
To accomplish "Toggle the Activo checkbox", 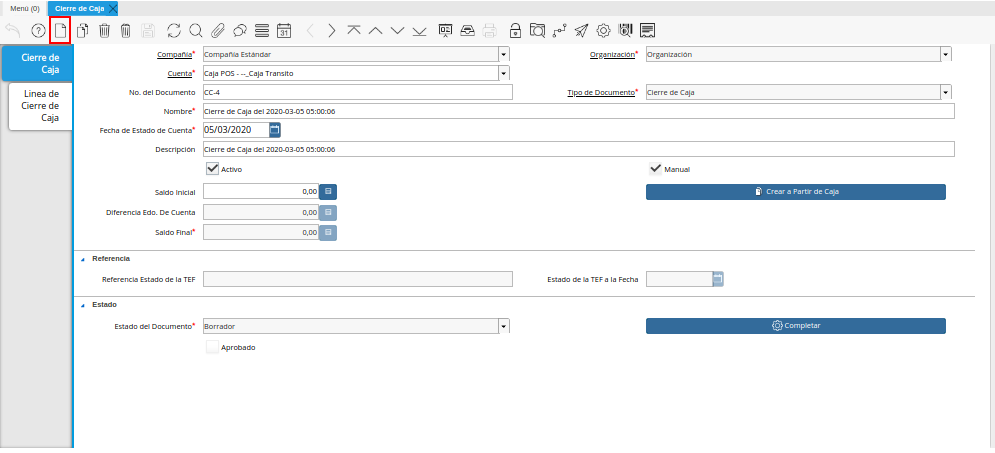I will pyautogui.click(x=212, y=169).
